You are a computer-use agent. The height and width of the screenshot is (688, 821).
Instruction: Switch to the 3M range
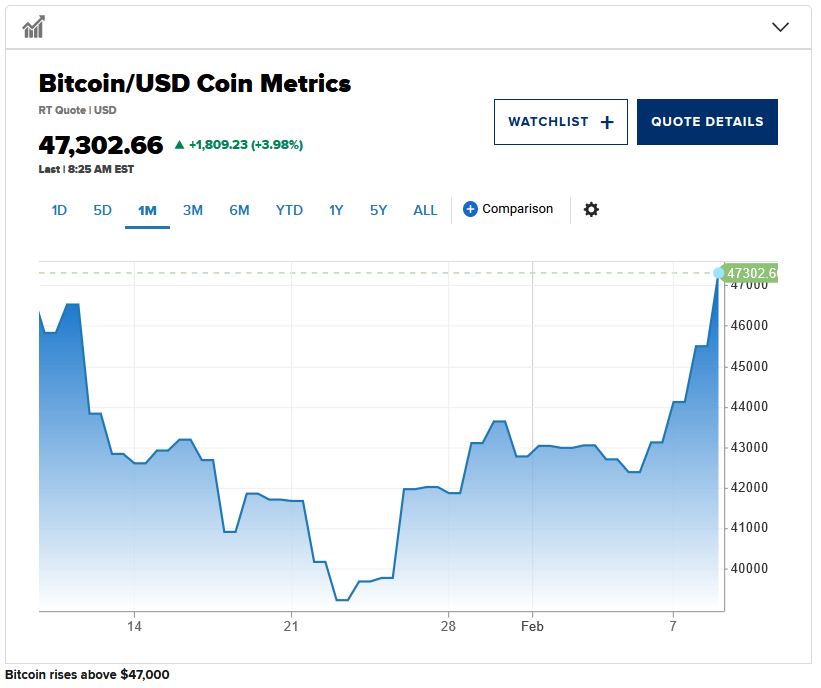click(192, 210)
